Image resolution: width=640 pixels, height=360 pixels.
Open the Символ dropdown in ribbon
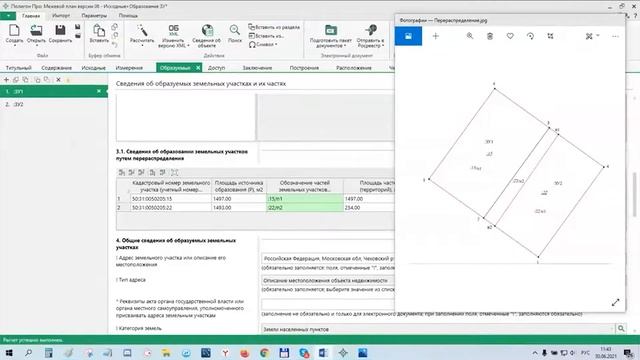pos(263,44)
